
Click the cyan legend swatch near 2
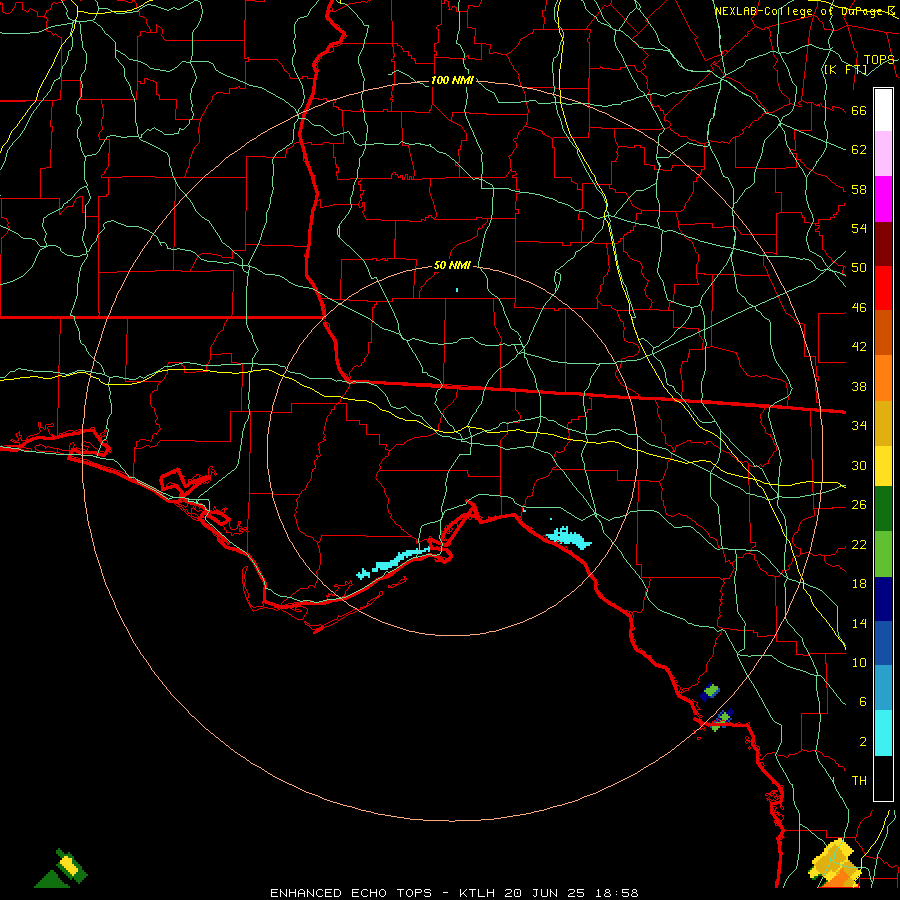pyautogui.click(x=883, y=733)
